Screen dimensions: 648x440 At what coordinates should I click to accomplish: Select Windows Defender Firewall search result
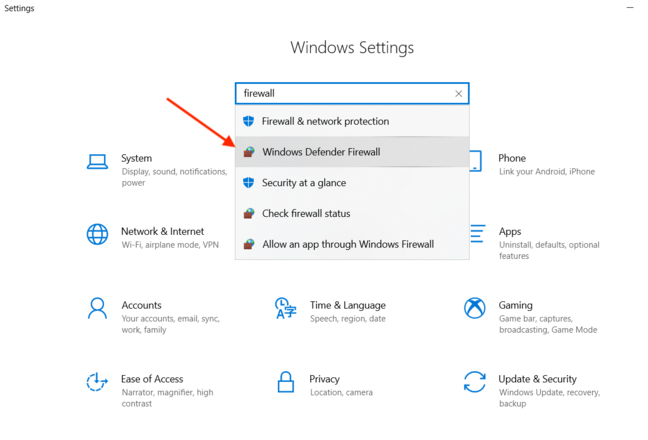pos(352,152)
